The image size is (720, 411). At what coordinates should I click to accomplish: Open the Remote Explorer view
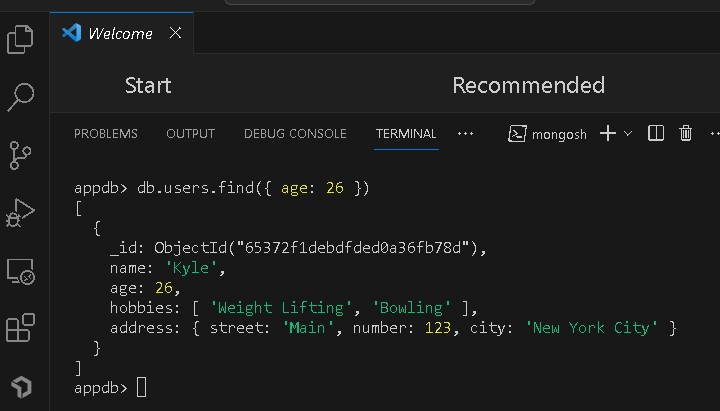point(20,270)
